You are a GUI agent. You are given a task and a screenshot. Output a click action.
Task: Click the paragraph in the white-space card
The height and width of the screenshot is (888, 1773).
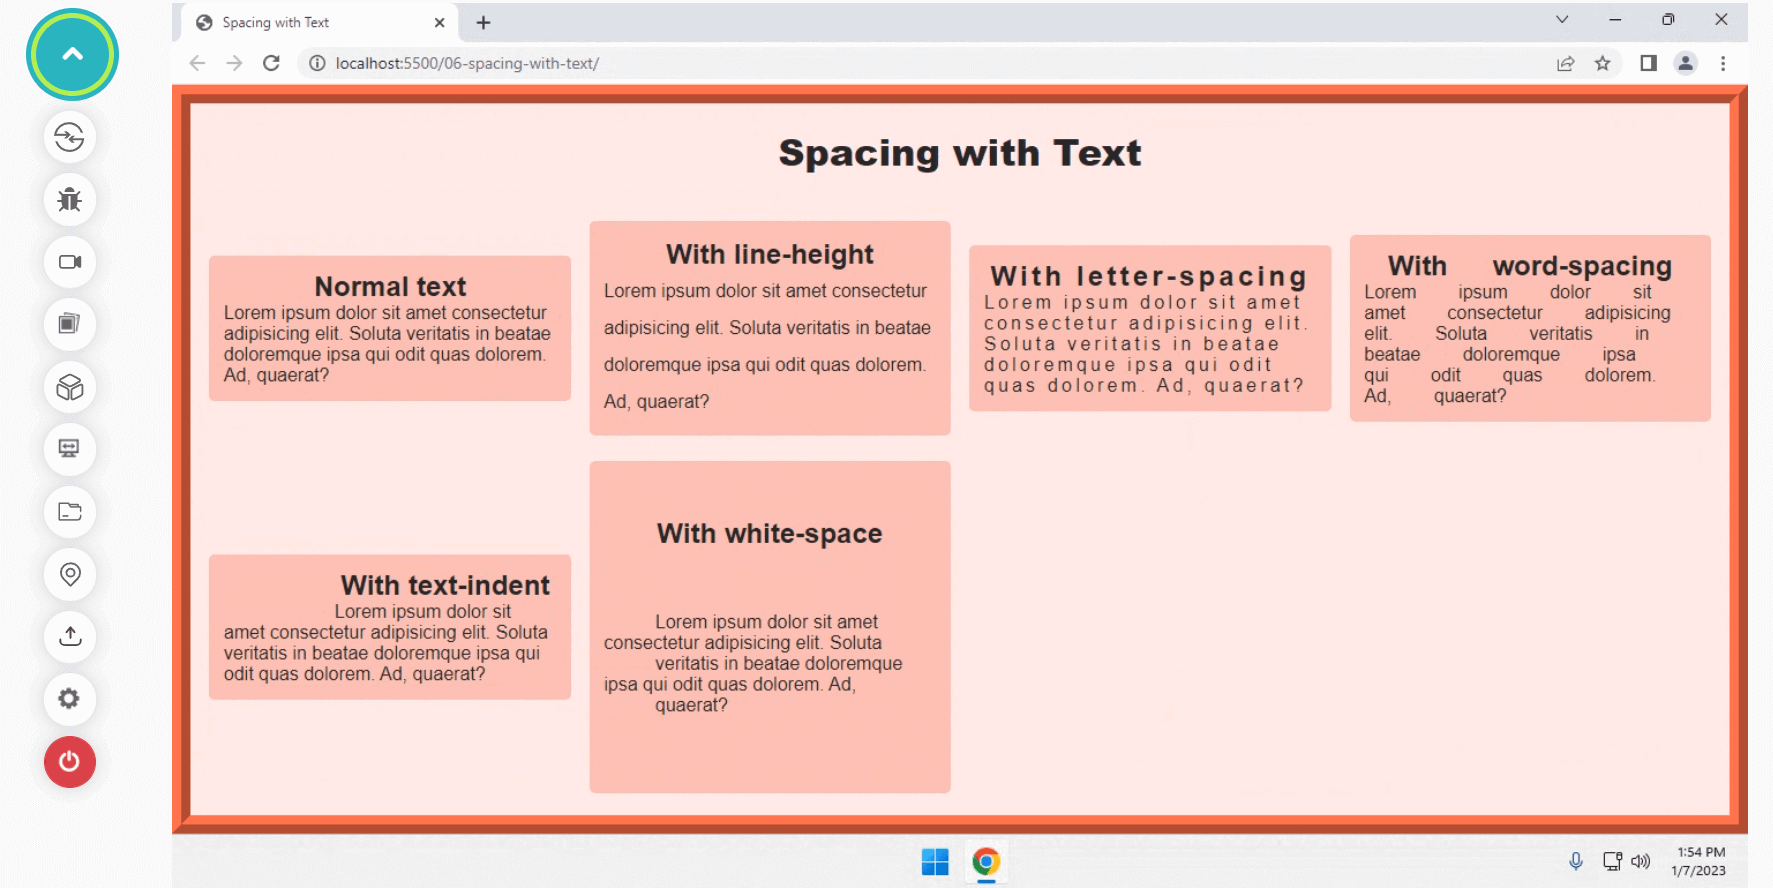[x=753, y=663]
